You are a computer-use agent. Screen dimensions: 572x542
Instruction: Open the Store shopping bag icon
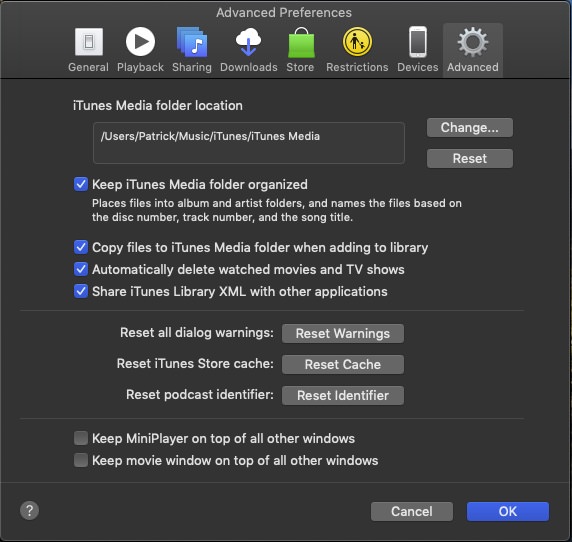coord(301,43)
